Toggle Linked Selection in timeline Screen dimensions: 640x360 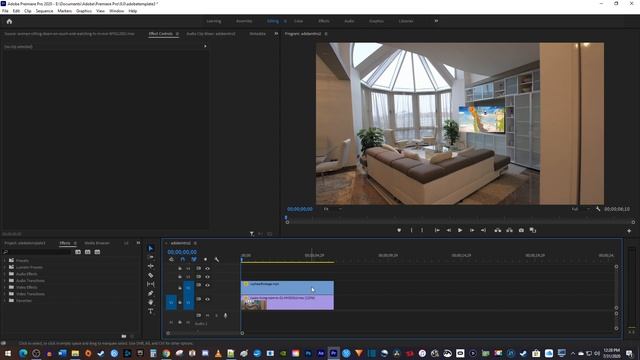[x=194, y=260]
